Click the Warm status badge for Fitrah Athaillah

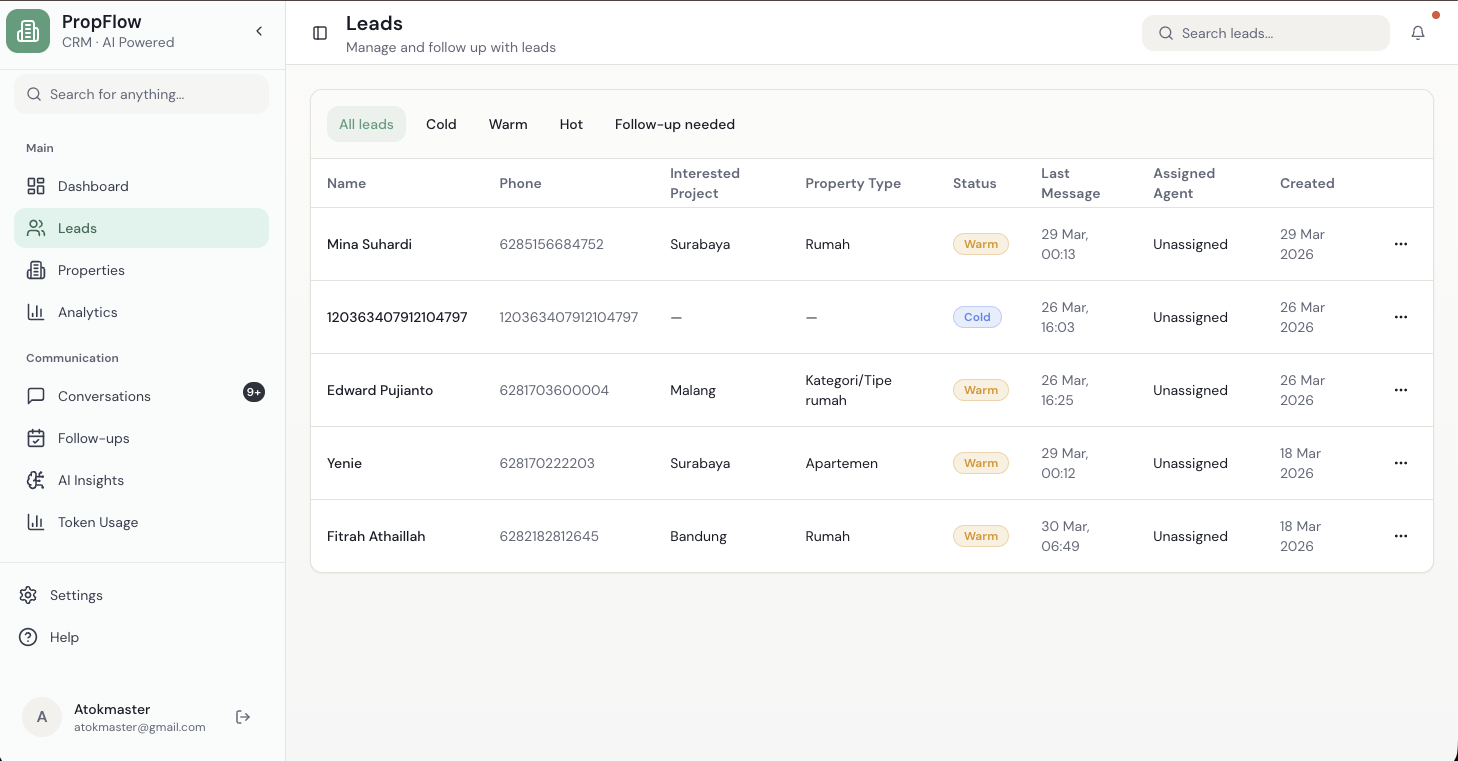(981, 536)
